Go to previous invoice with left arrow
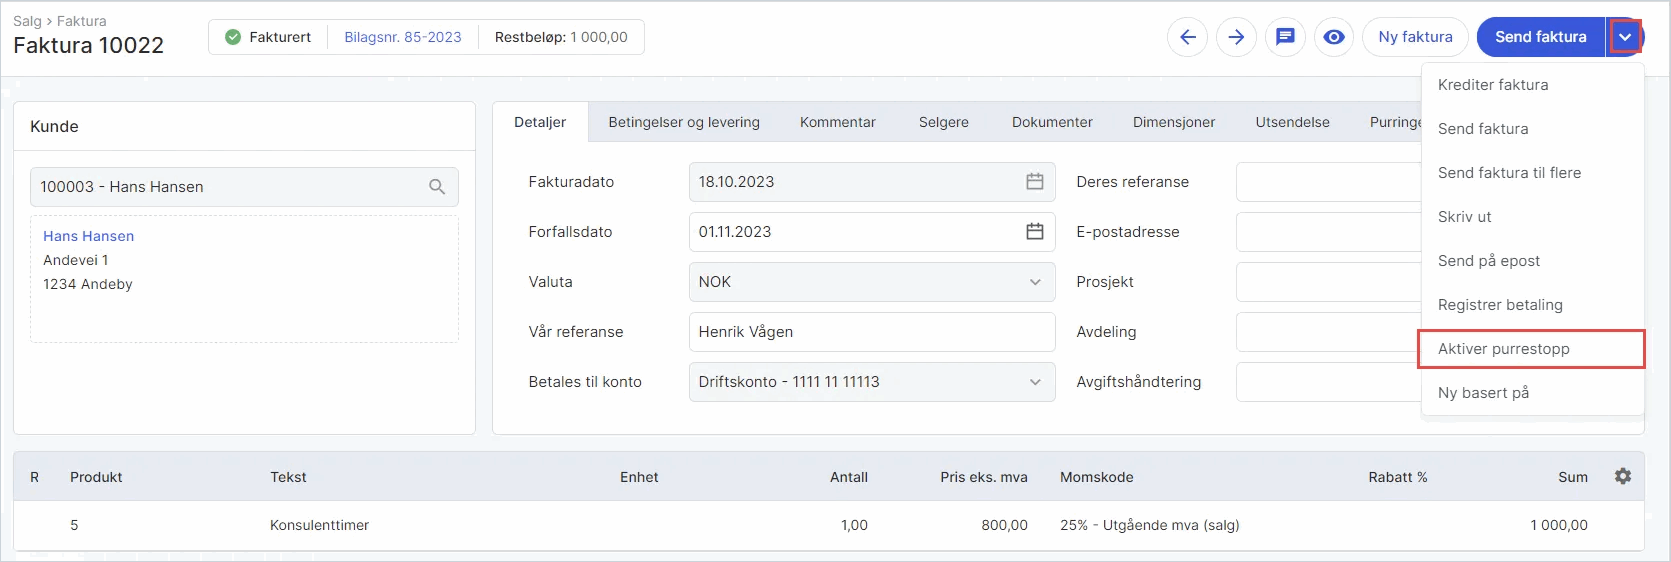The image size is (1671, 562). pyautogui.click(x=1187, y=37)
